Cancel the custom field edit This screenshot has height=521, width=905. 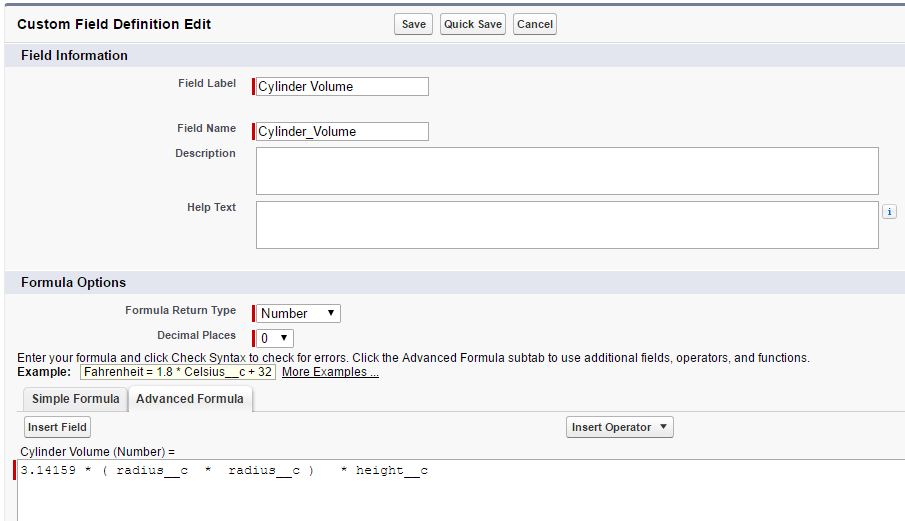(535, 24)
